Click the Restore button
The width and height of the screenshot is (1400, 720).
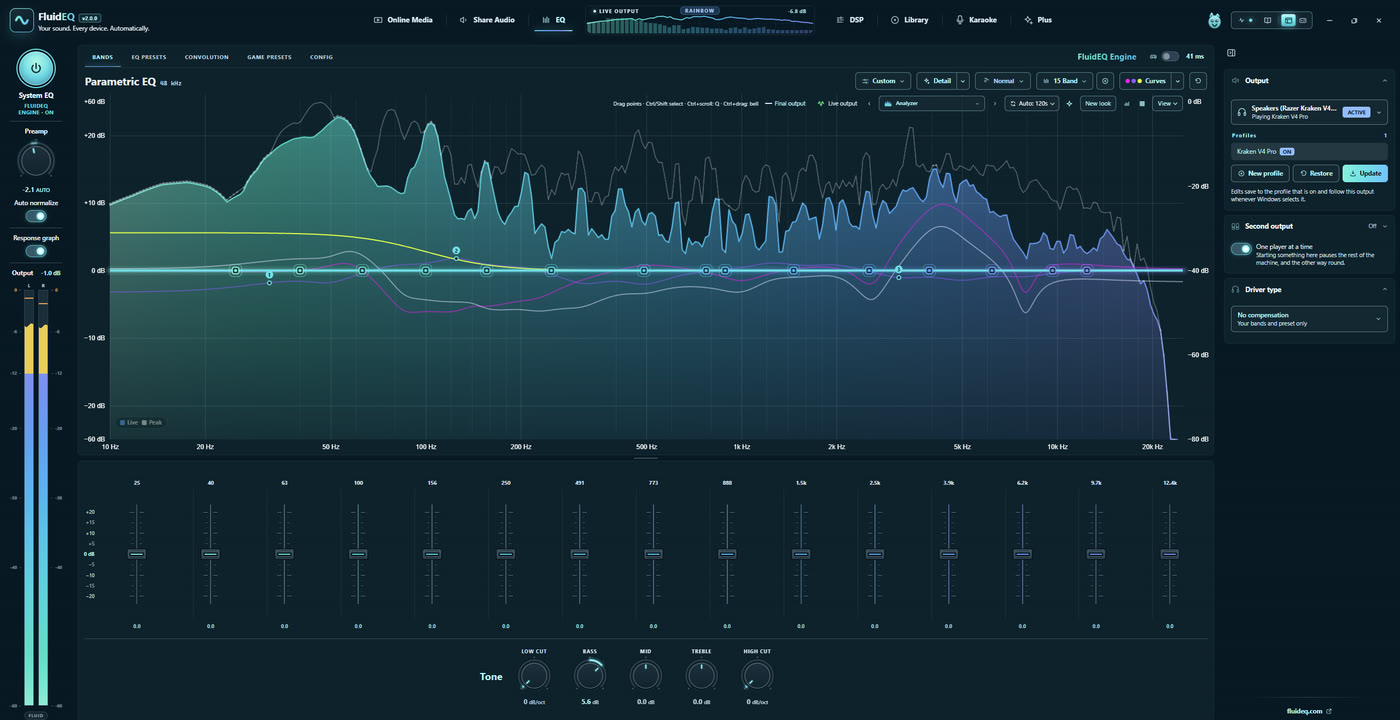pyautogui.click(x=1316, y=173)
